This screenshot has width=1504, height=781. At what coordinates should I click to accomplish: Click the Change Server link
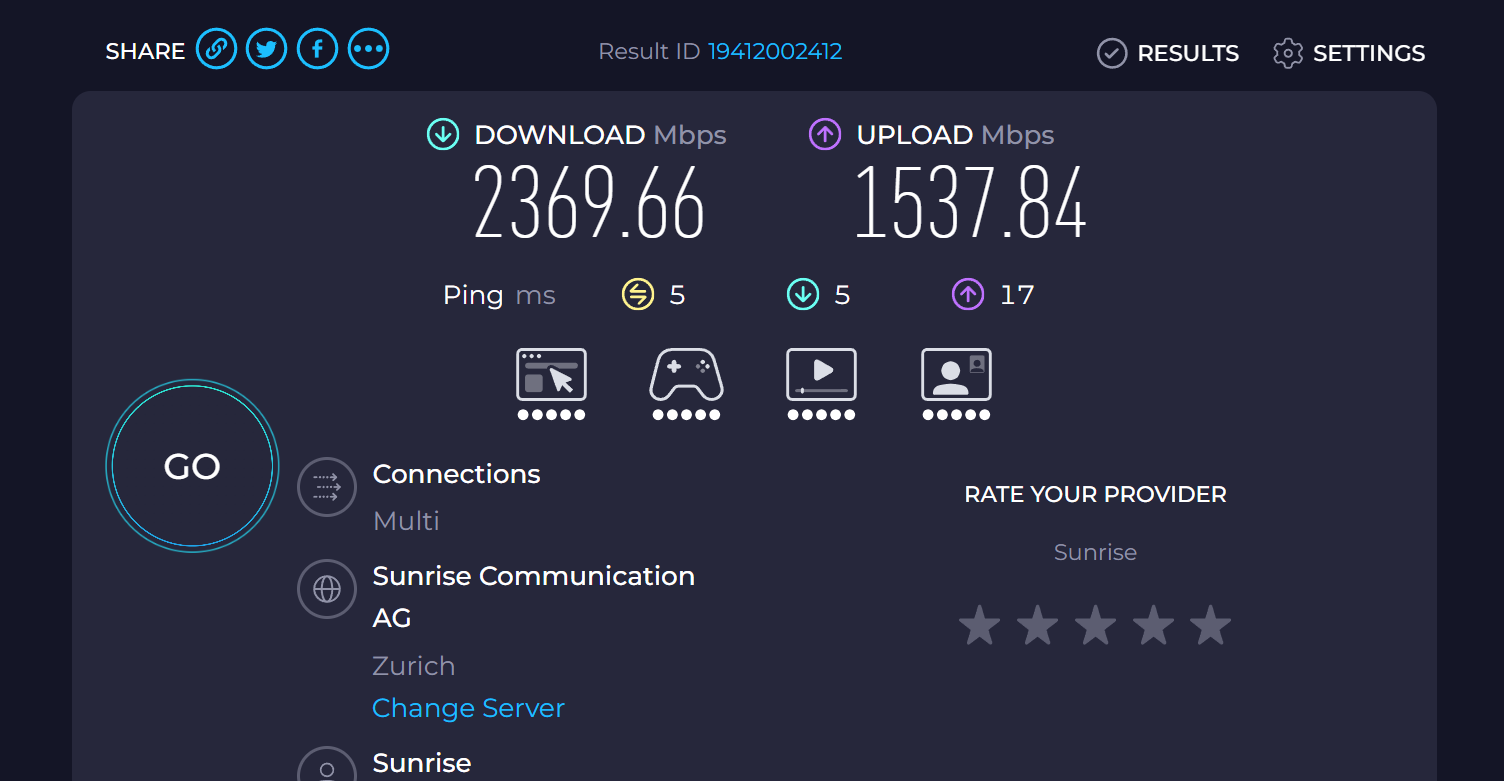click(468, 708)
